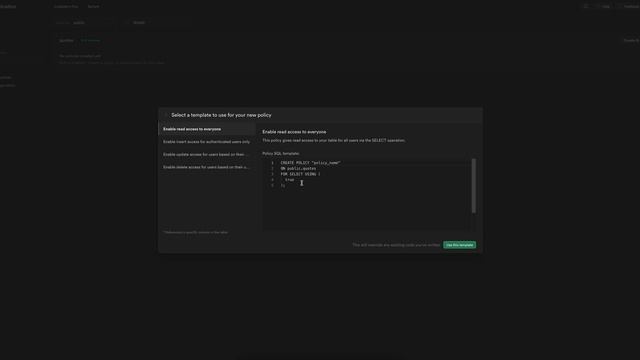Click the 'ON public.quotes' code line
The height and width of the screenshot is (360, 640).
tap(298, 169)
